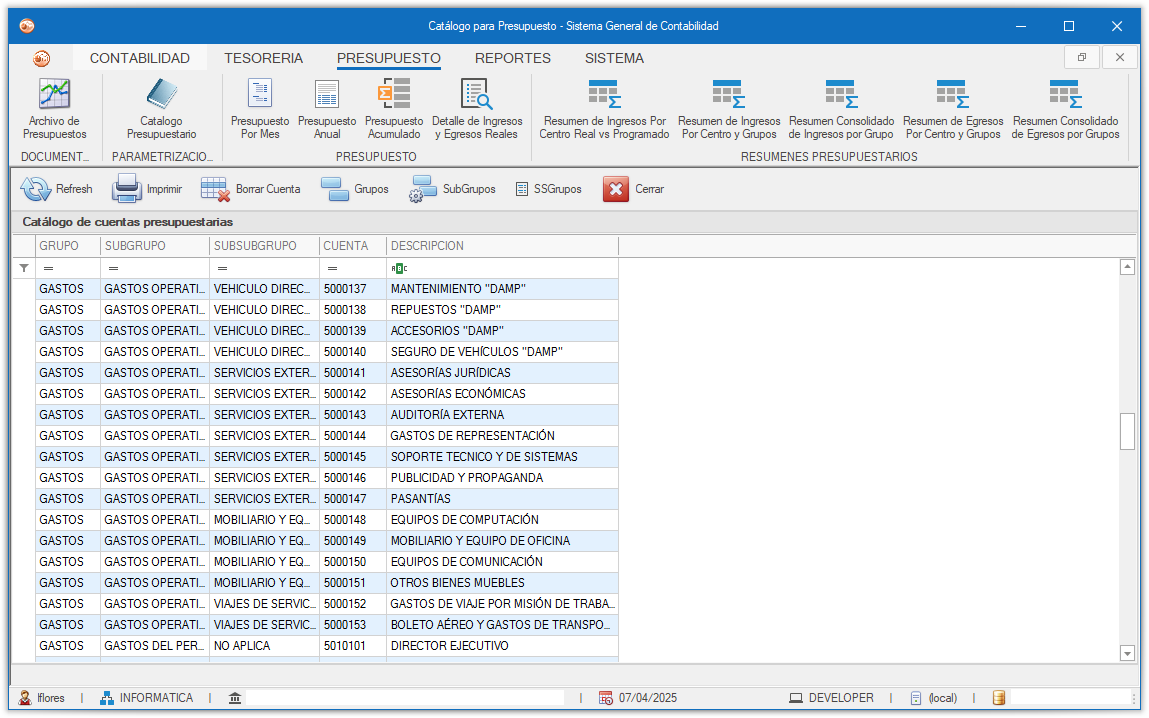The height and width of the screenshot is (718, 1149).
Task: Open Grupos from toolbar
Action: [x=355, y=189]
